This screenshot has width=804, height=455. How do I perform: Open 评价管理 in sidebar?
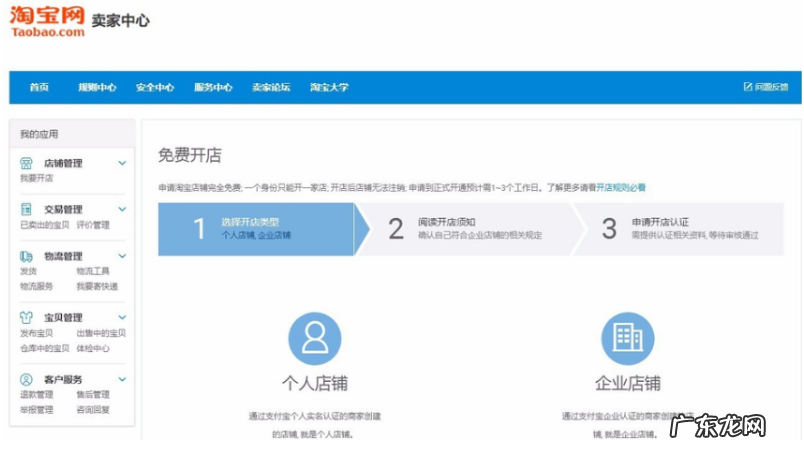tap(93, 225)
